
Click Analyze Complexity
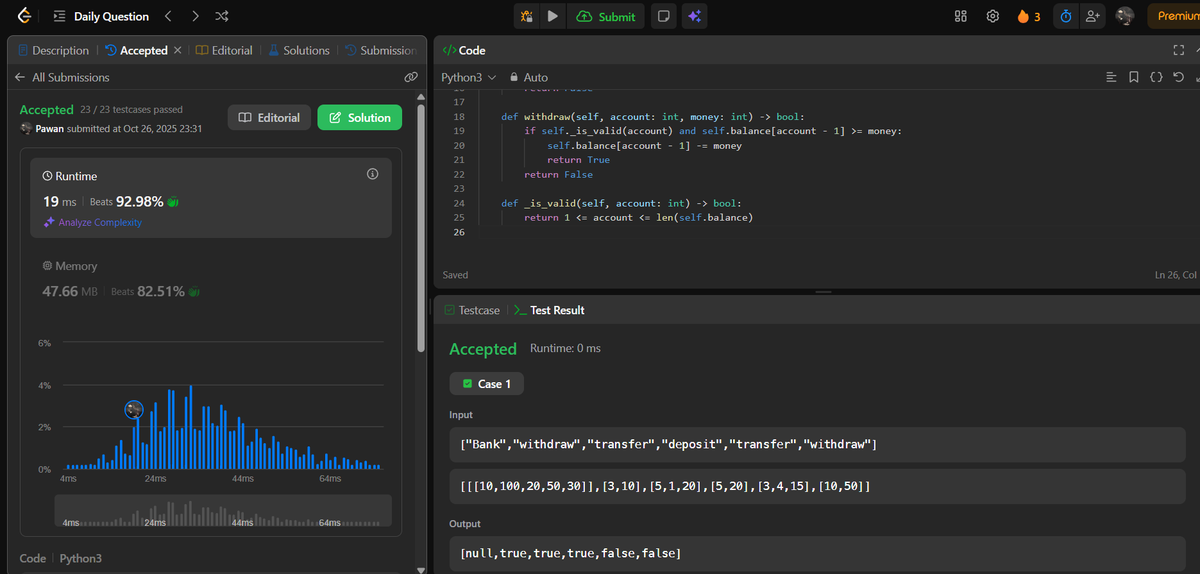93,222
